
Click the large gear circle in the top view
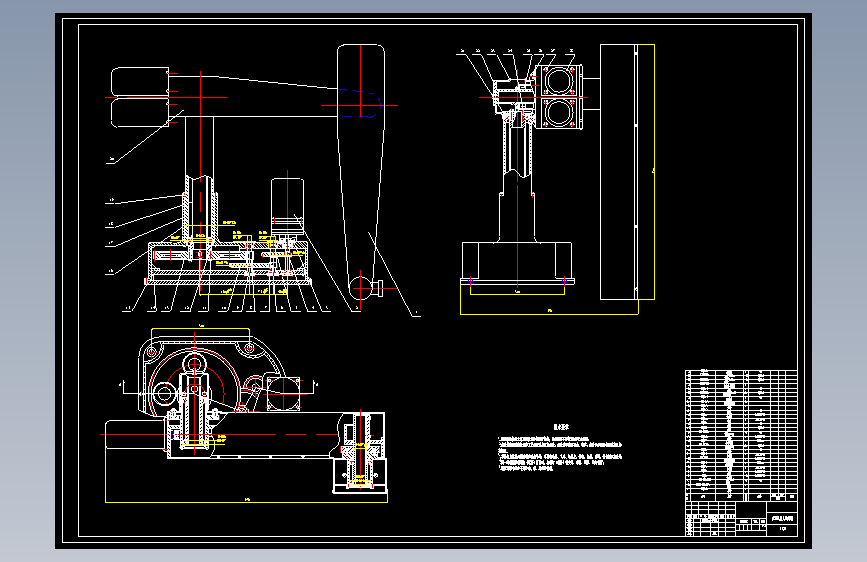(194, 382)
